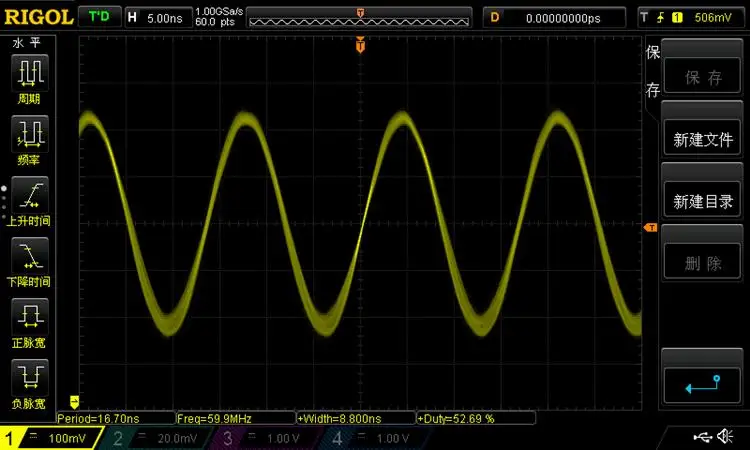Click the horizontal timebase 5.00ns field
The image size is (750, 450).
pos(159,18)
